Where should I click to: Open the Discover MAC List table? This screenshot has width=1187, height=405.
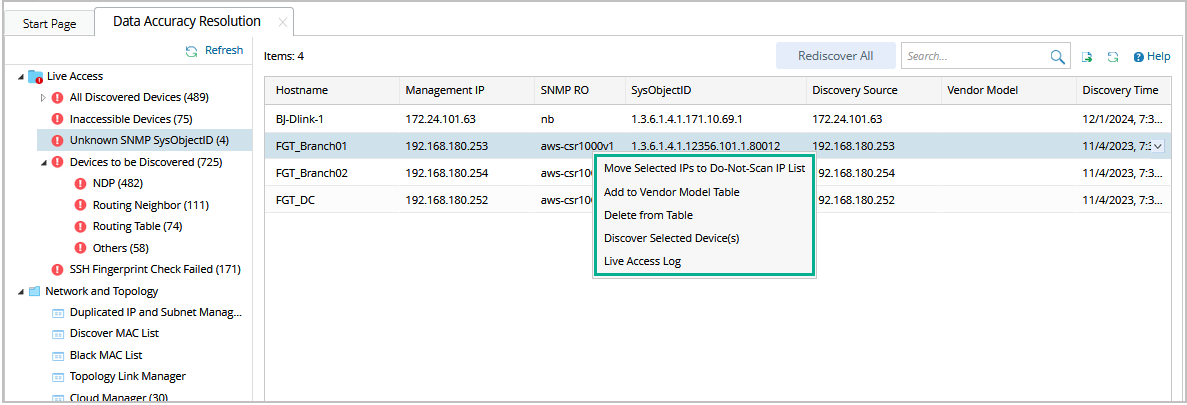point(114,333)
